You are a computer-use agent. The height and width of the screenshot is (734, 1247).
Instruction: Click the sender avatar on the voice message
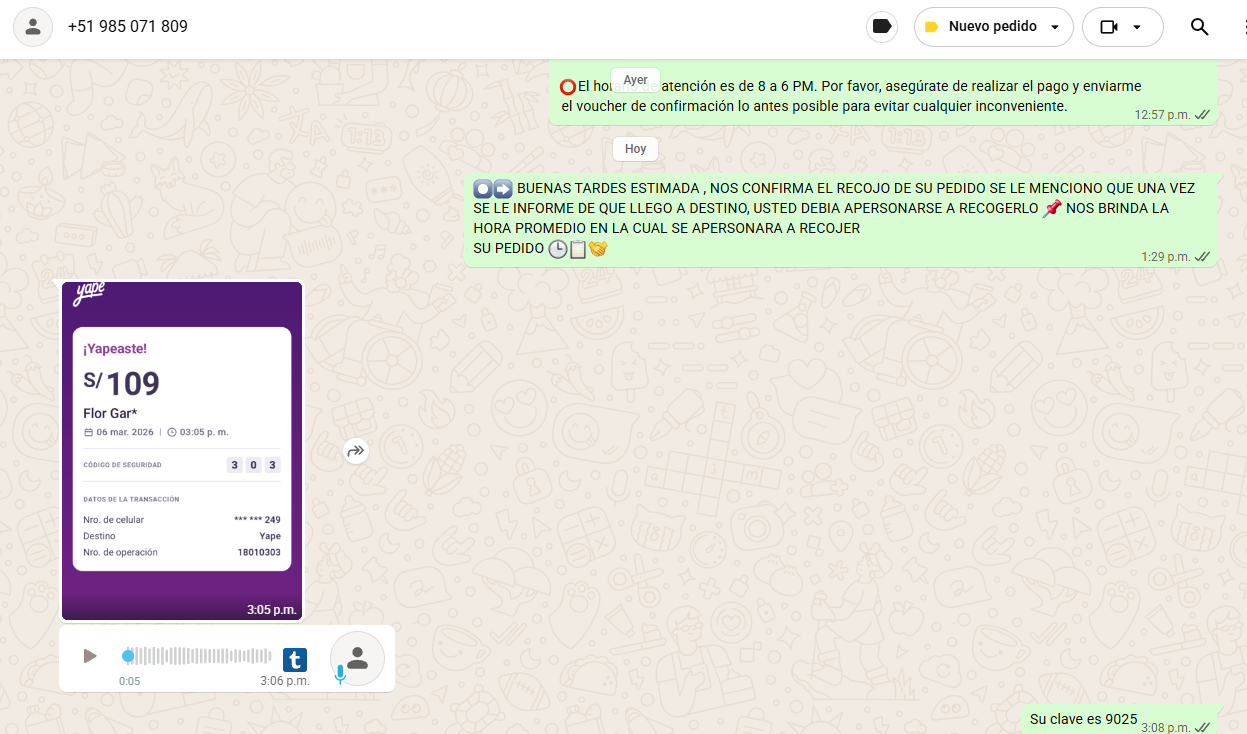pyautogui.click(x=357, y=658)
